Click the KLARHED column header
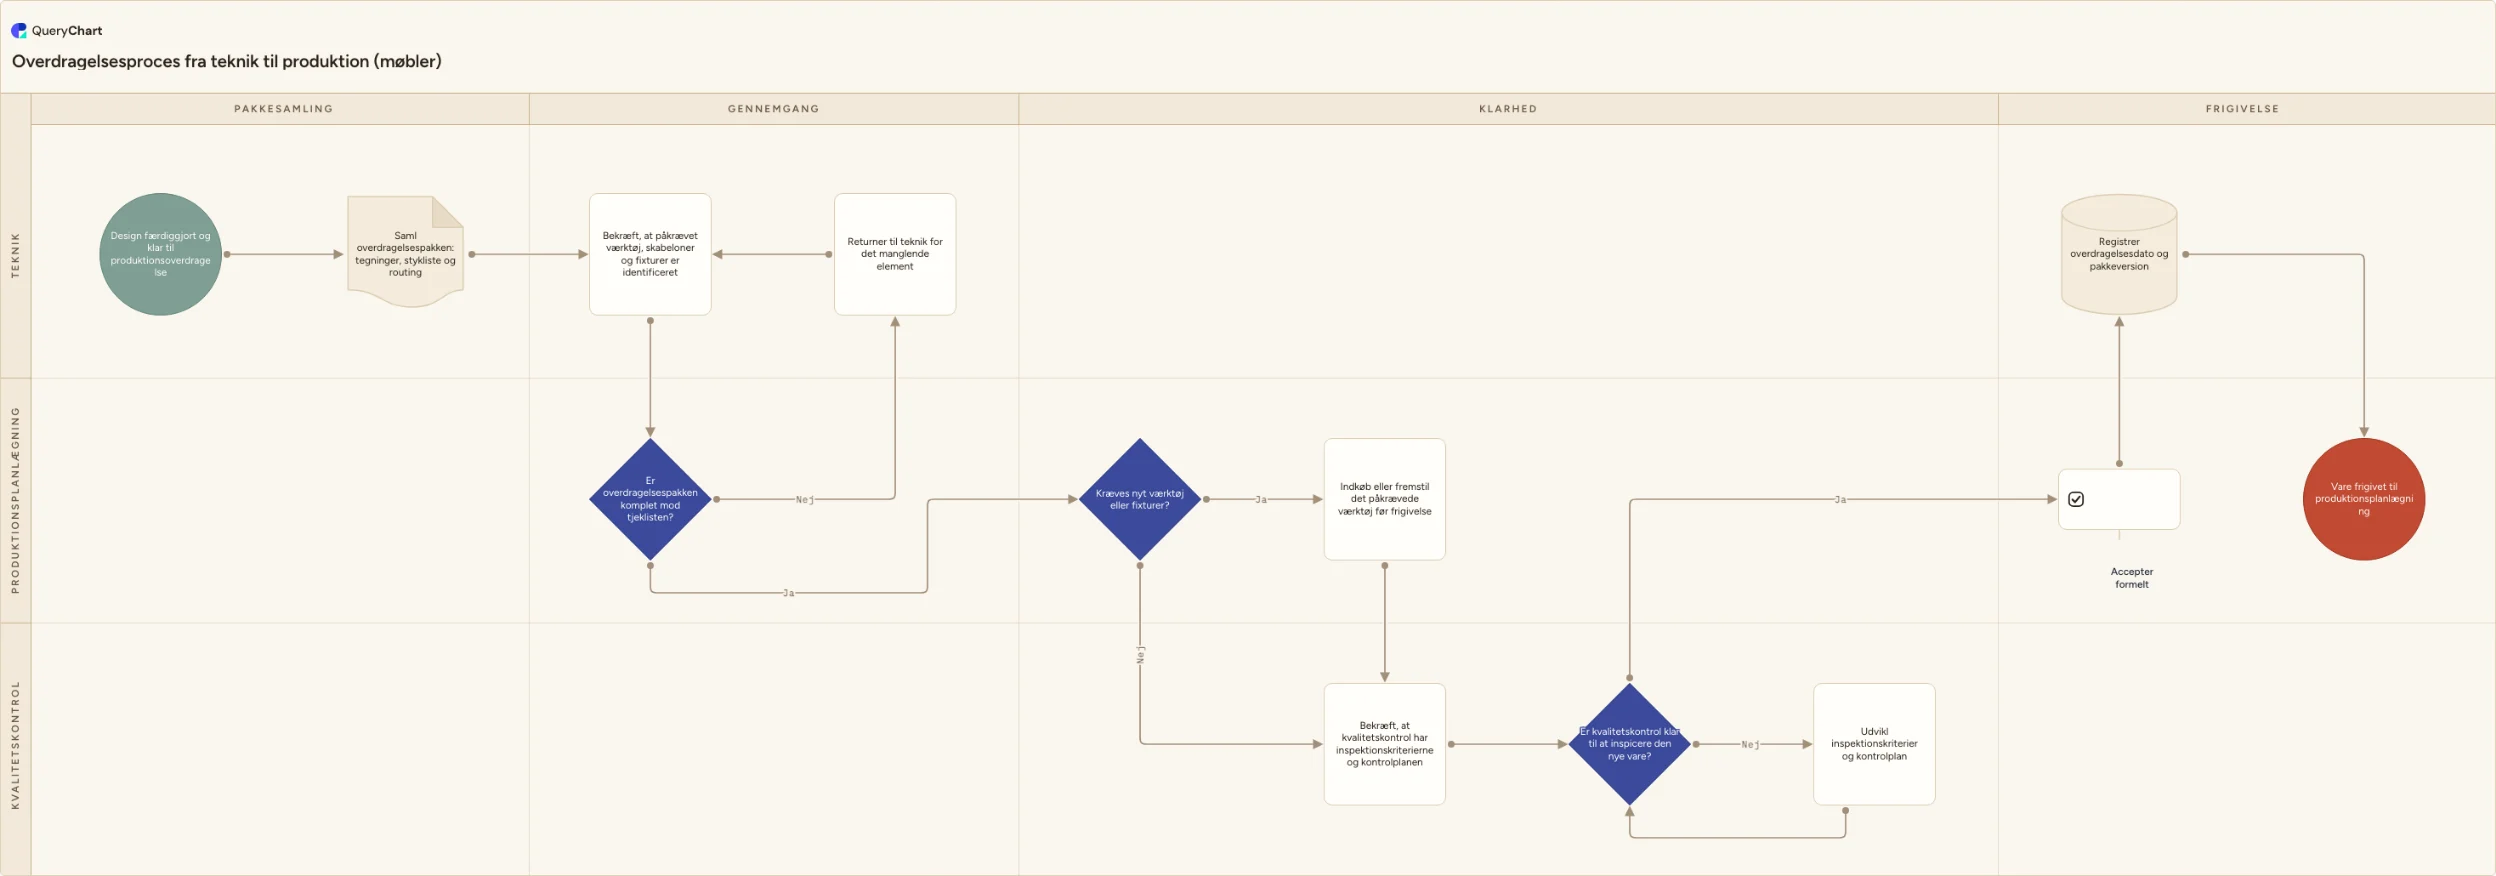The width and height of the screenshot is (2496, 876). click(x=1508, y=109)
